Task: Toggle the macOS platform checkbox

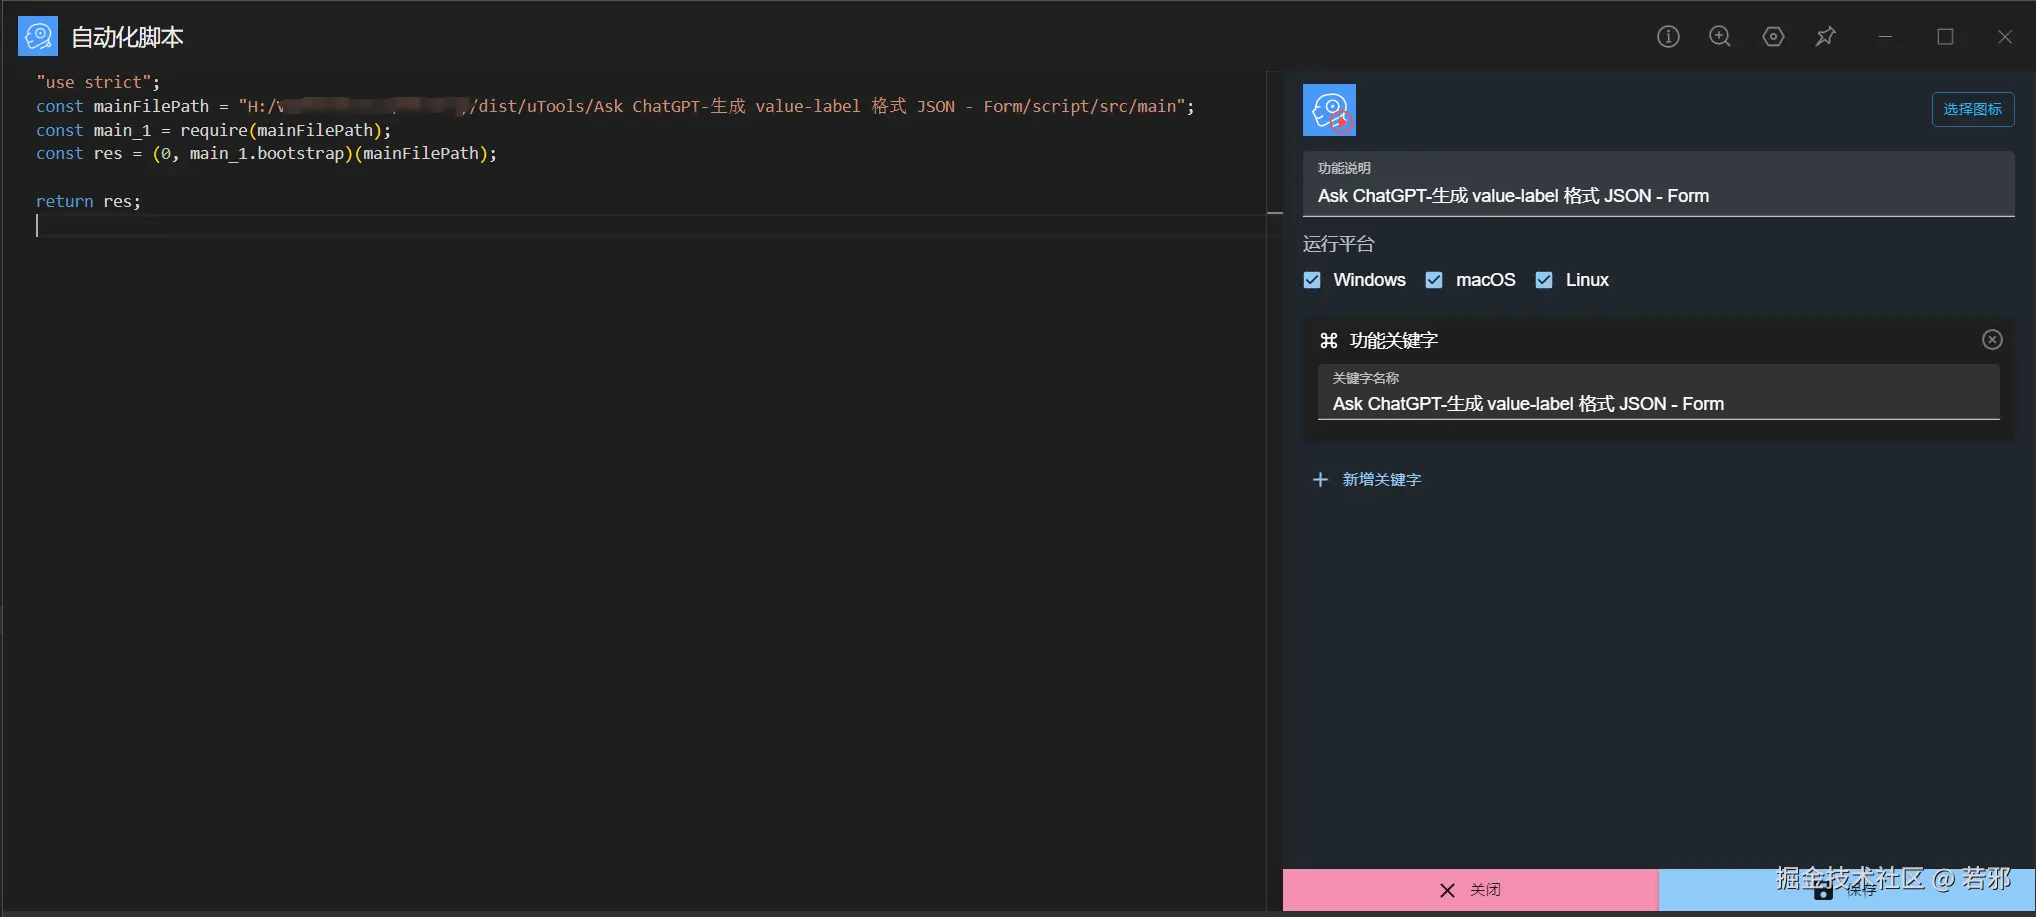Action: coord(1434,280)
